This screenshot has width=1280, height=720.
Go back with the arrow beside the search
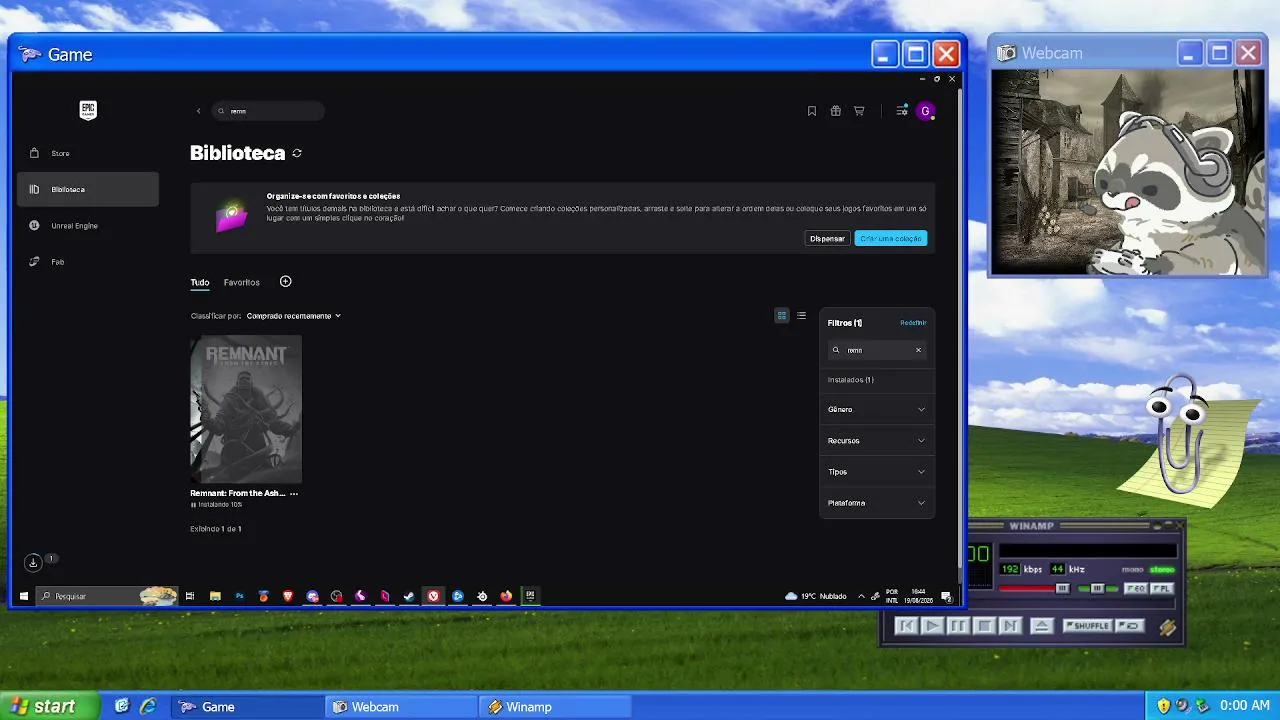pos(198,111)
